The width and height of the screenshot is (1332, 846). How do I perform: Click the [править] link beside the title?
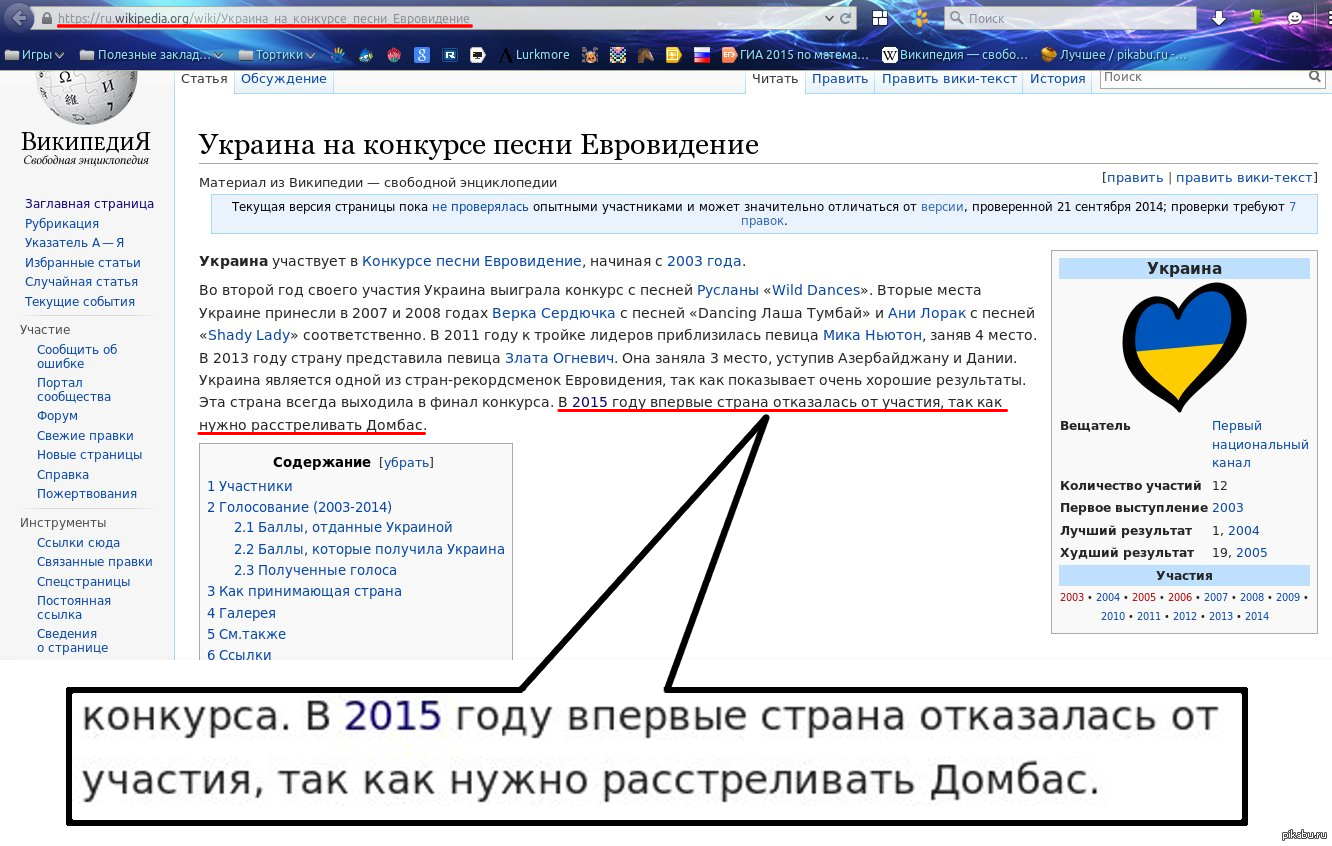(1134, 177)
